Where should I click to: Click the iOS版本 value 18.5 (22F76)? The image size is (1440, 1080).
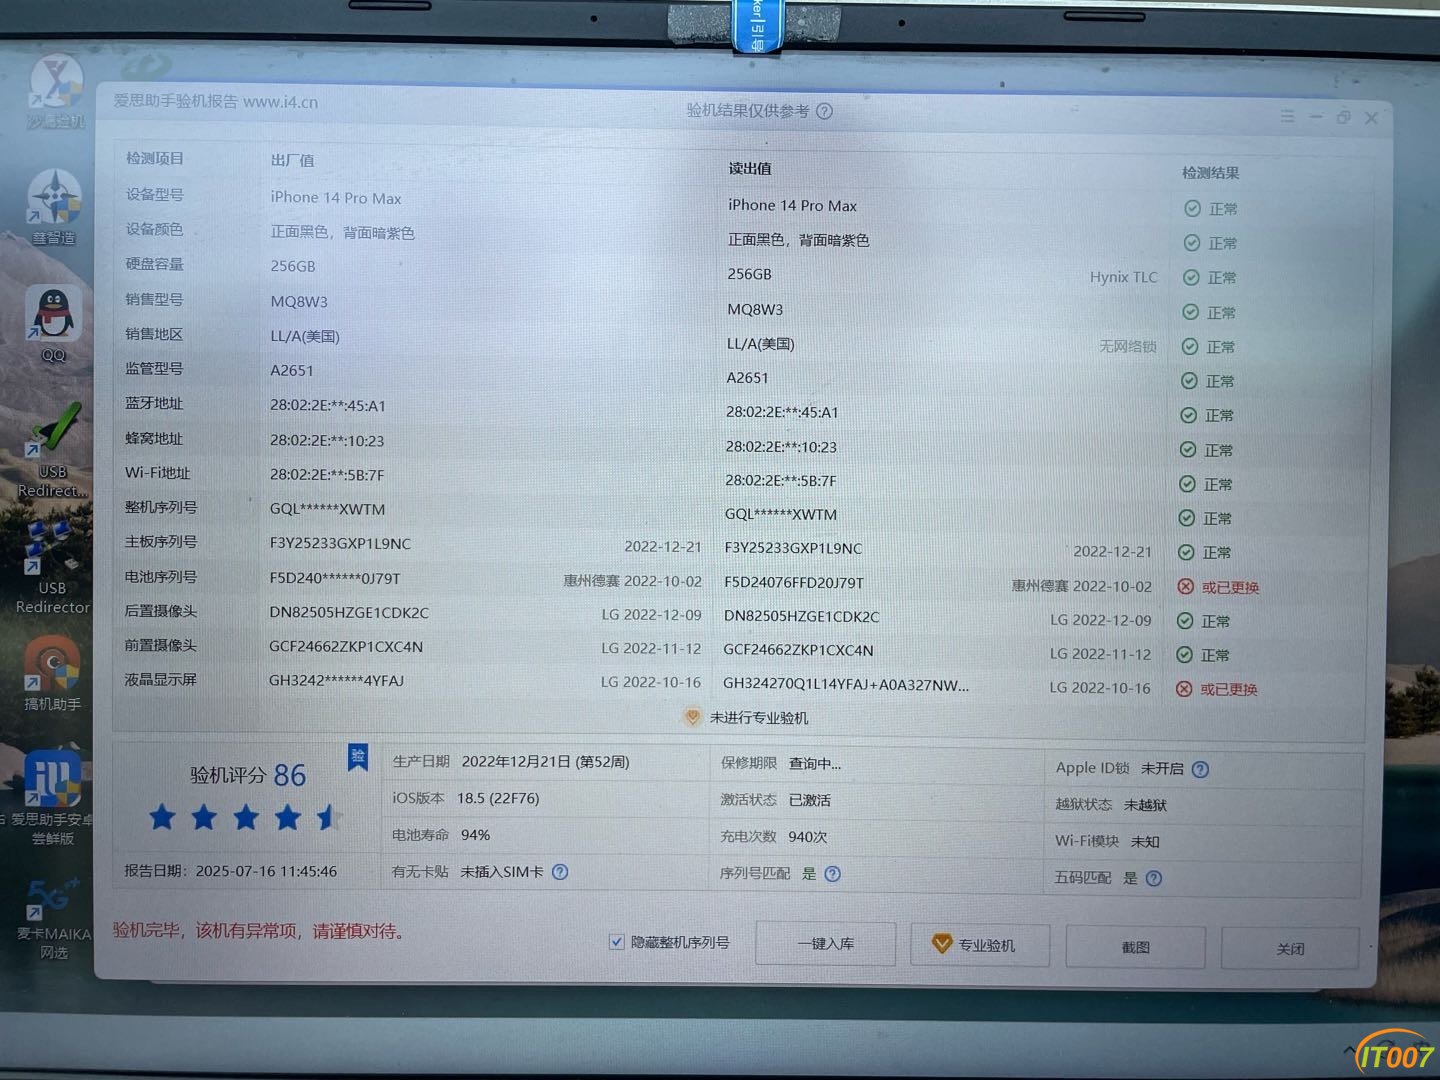point(498,798)
